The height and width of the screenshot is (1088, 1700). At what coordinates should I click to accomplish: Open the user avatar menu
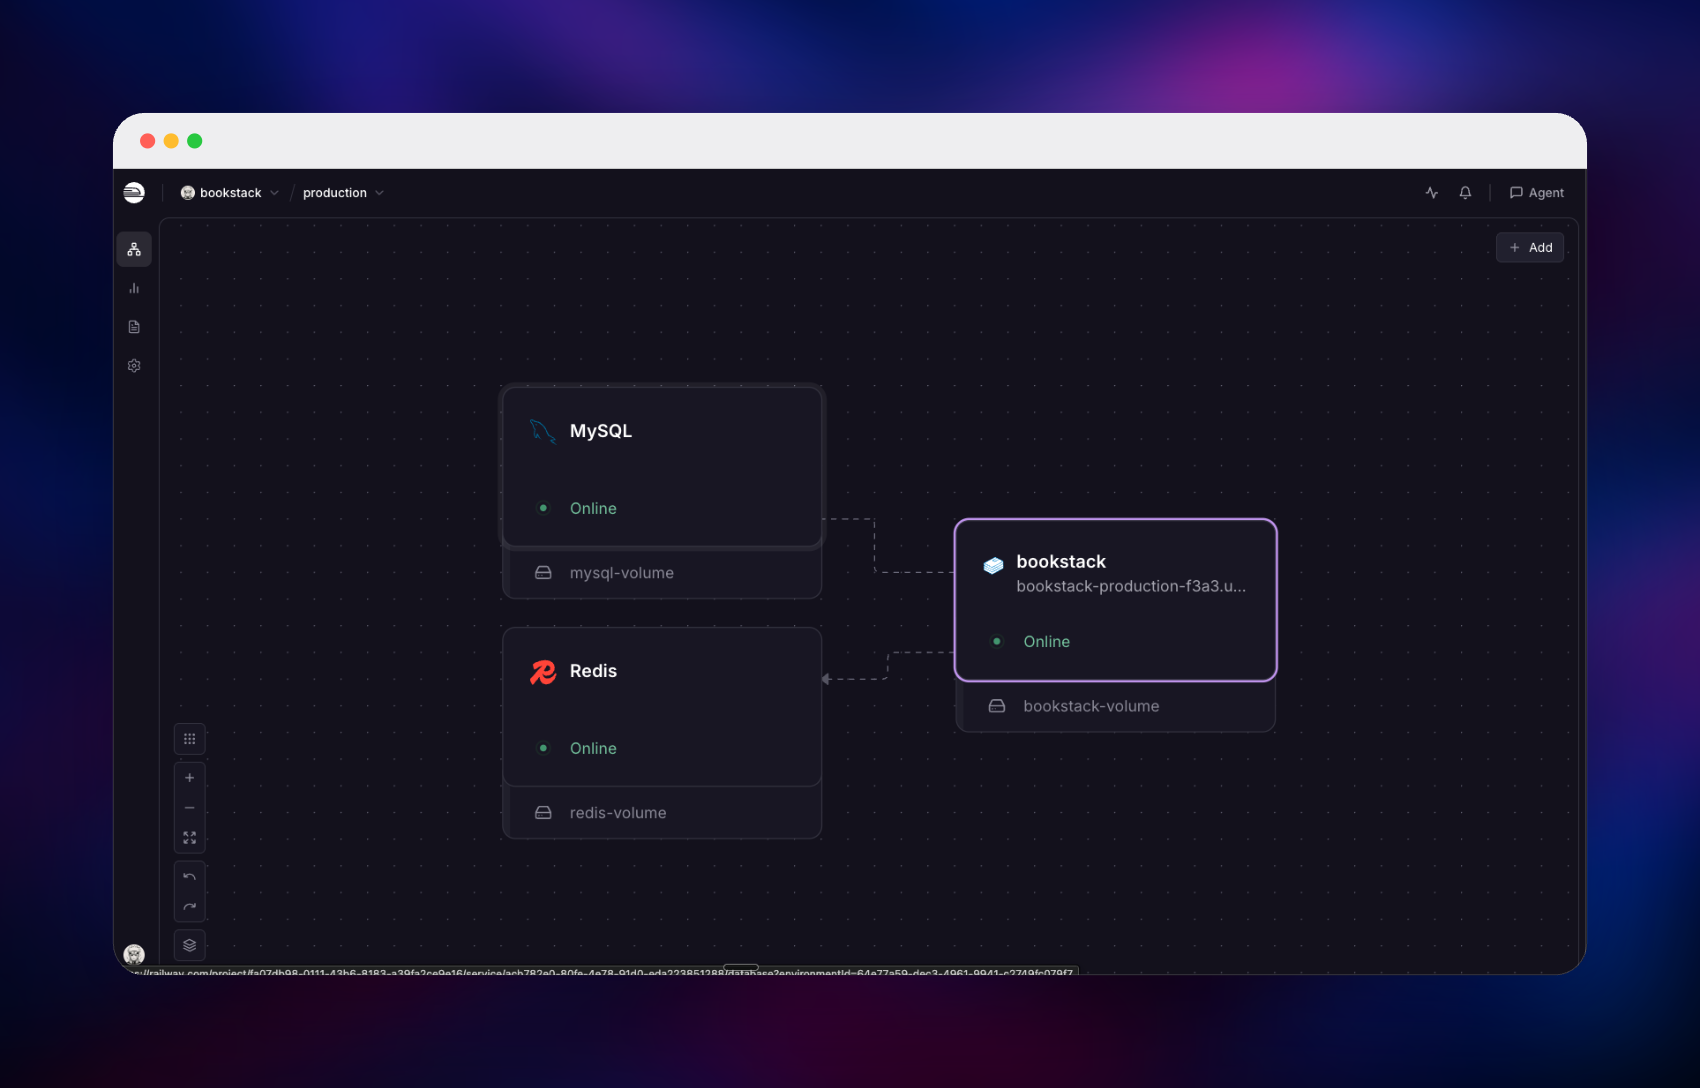click(x=134, y=954)
